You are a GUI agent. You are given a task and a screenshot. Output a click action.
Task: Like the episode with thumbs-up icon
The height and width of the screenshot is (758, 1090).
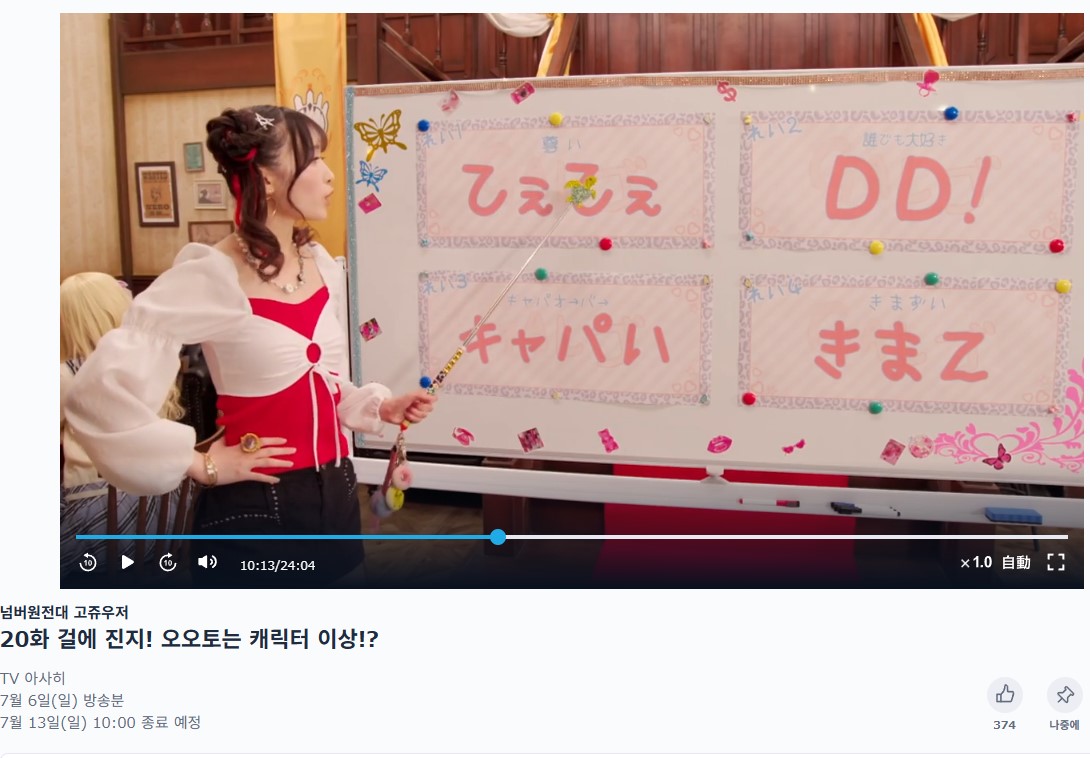click(x=1004, y=694)
